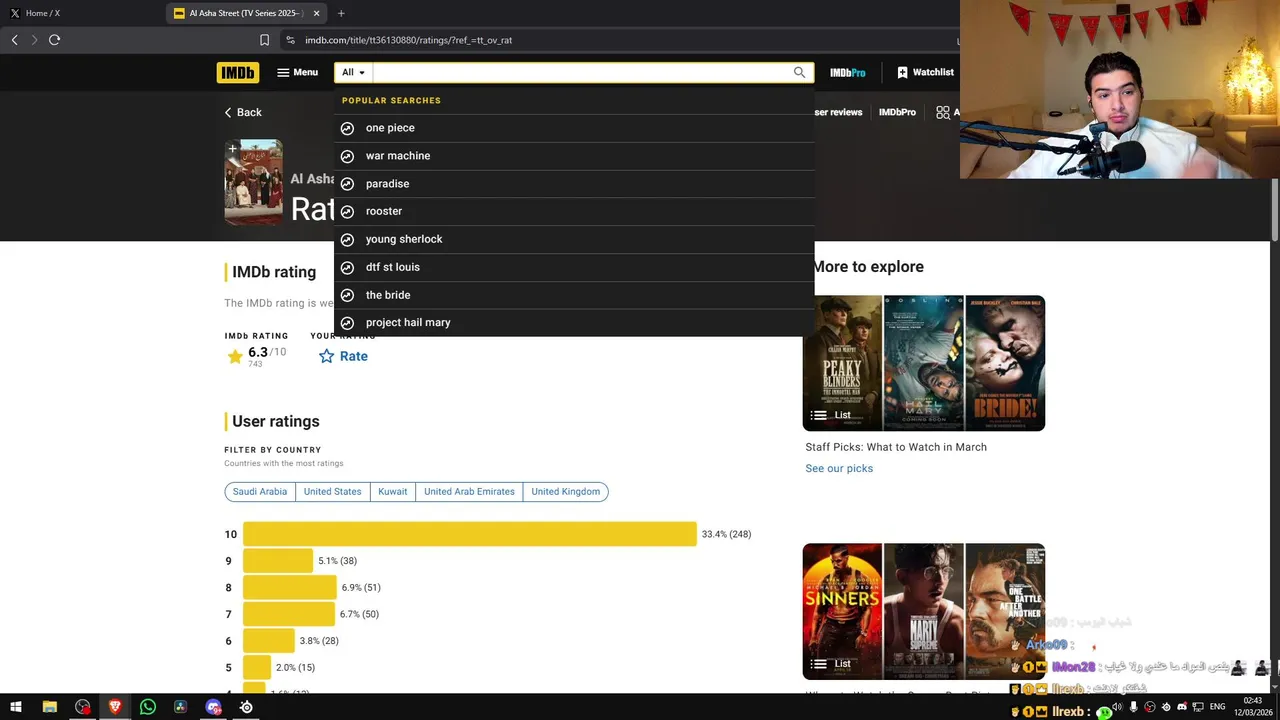Select the 'the bride' popular search
This screenshot has width=1280, height=720.
tap(574, 295)
